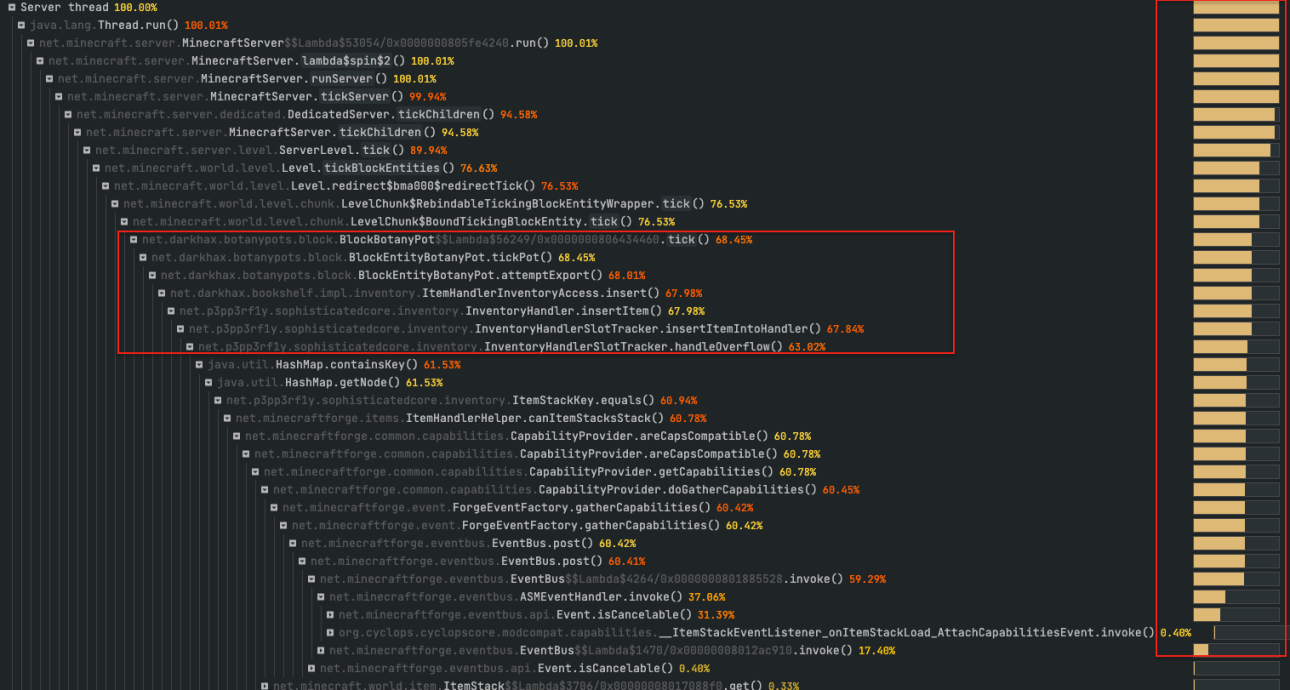Select the EventBus$$Lambda$4264 invoke() row
The width and height of the screenshot is (1290, 690).
pyautogui.click(x=602, y=579)
